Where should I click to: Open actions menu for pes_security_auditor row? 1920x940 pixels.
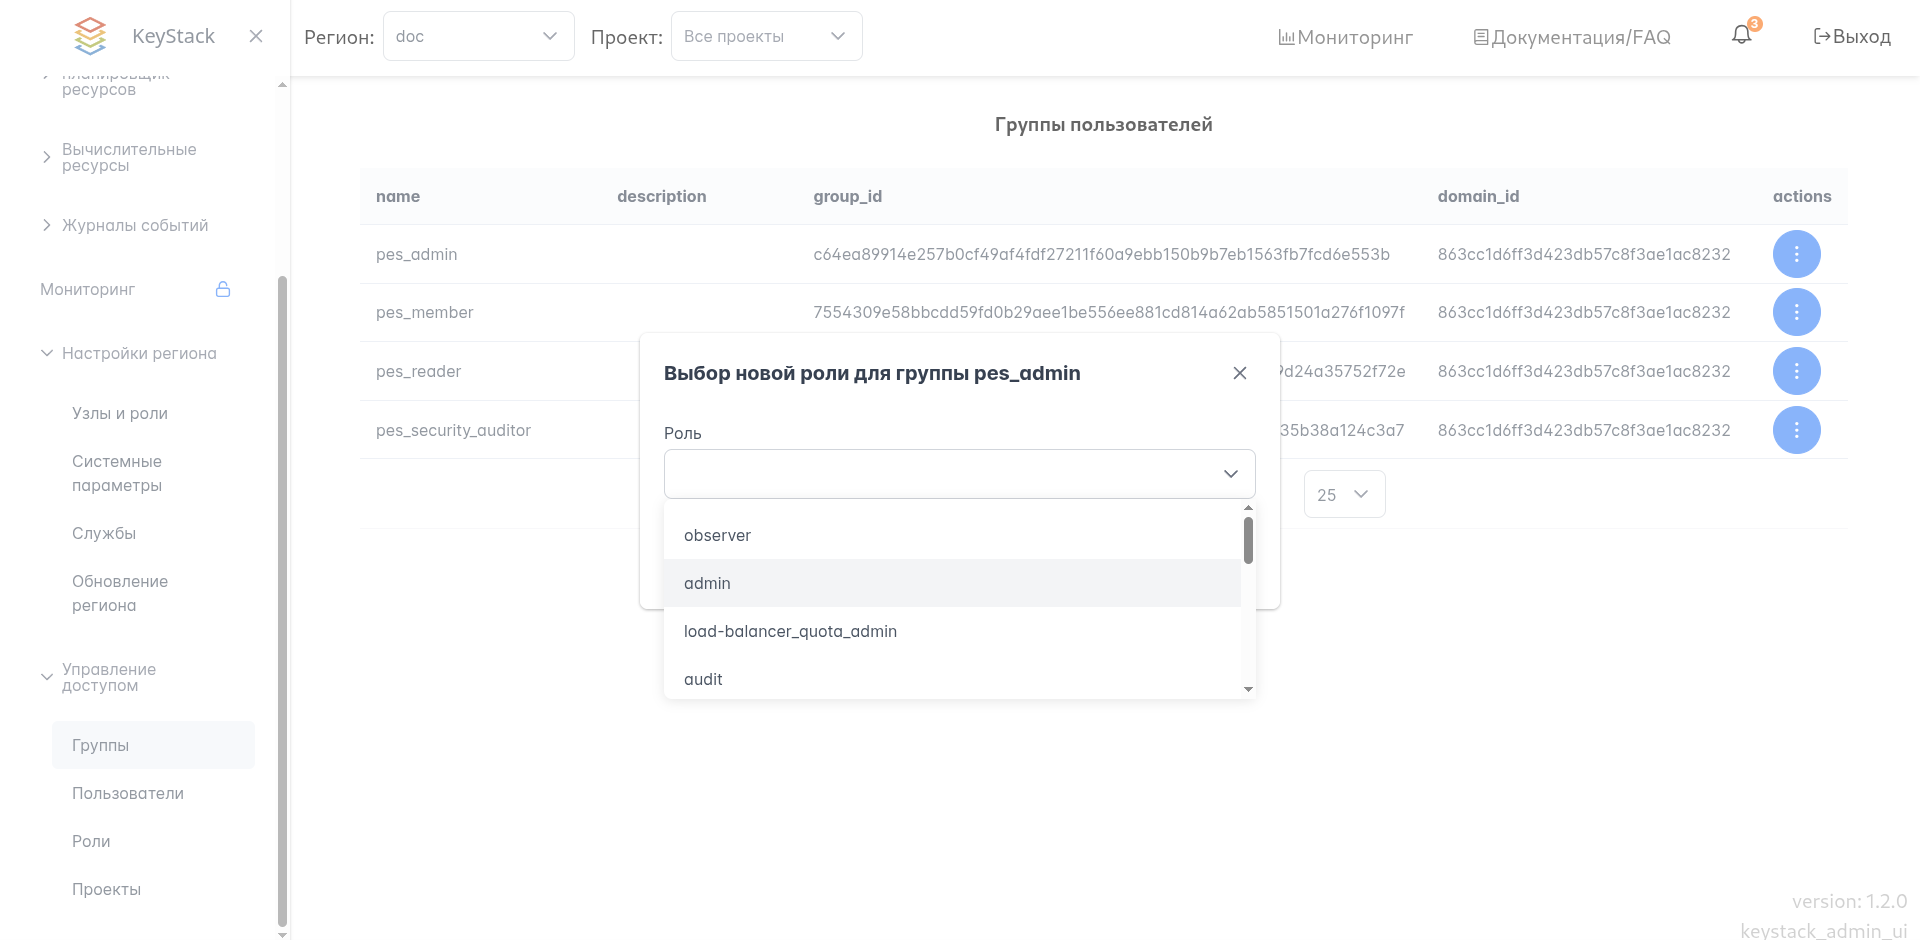coord(1796,430)
